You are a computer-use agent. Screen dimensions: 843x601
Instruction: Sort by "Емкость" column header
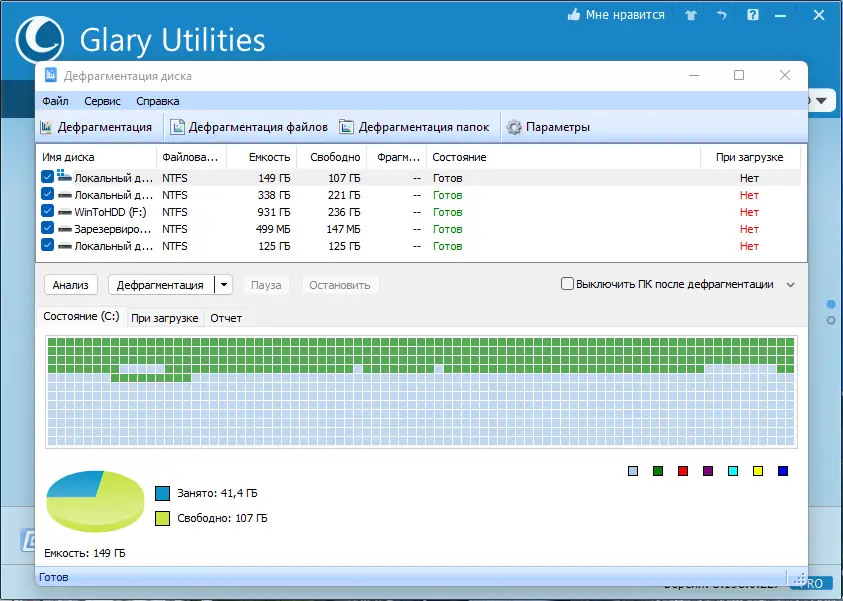pyautogui.click(x=262, y=158)
